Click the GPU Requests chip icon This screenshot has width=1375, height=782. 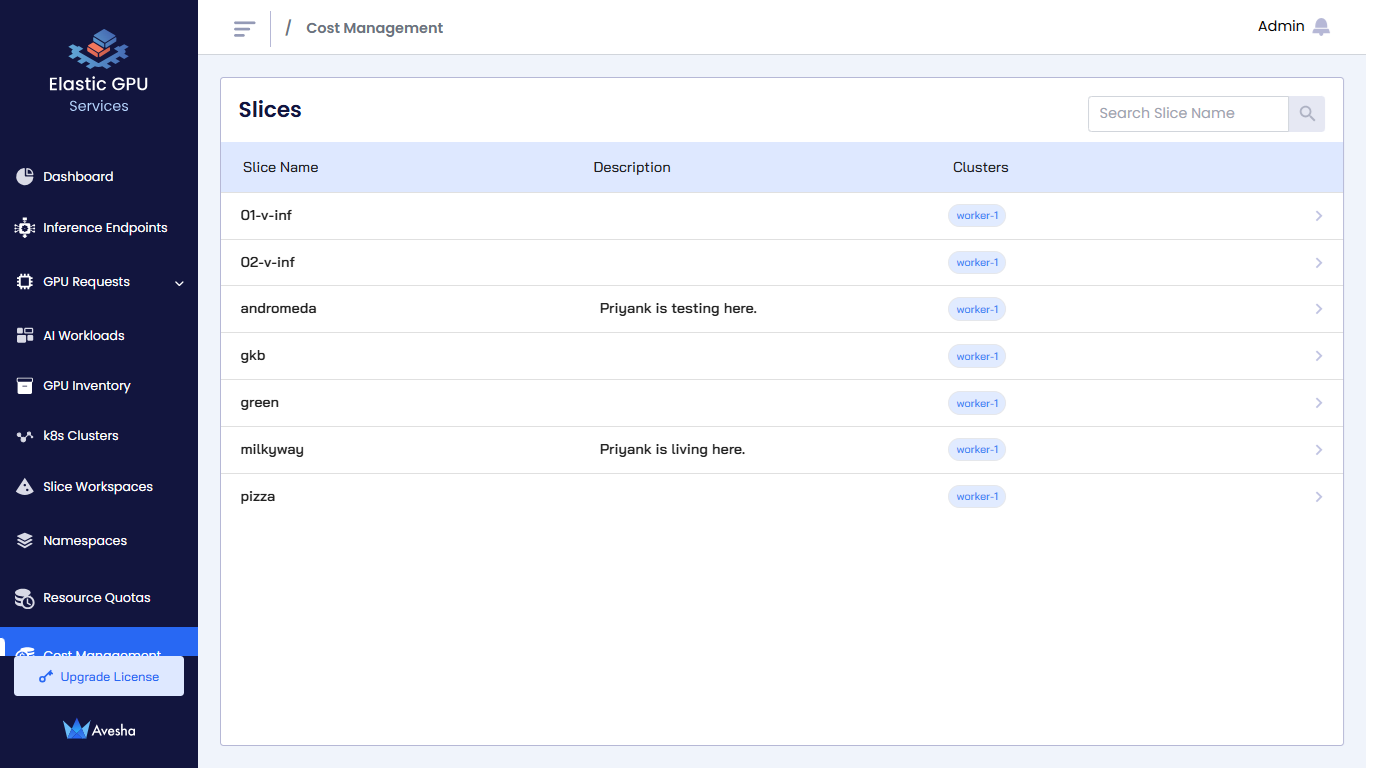point(25,282)
